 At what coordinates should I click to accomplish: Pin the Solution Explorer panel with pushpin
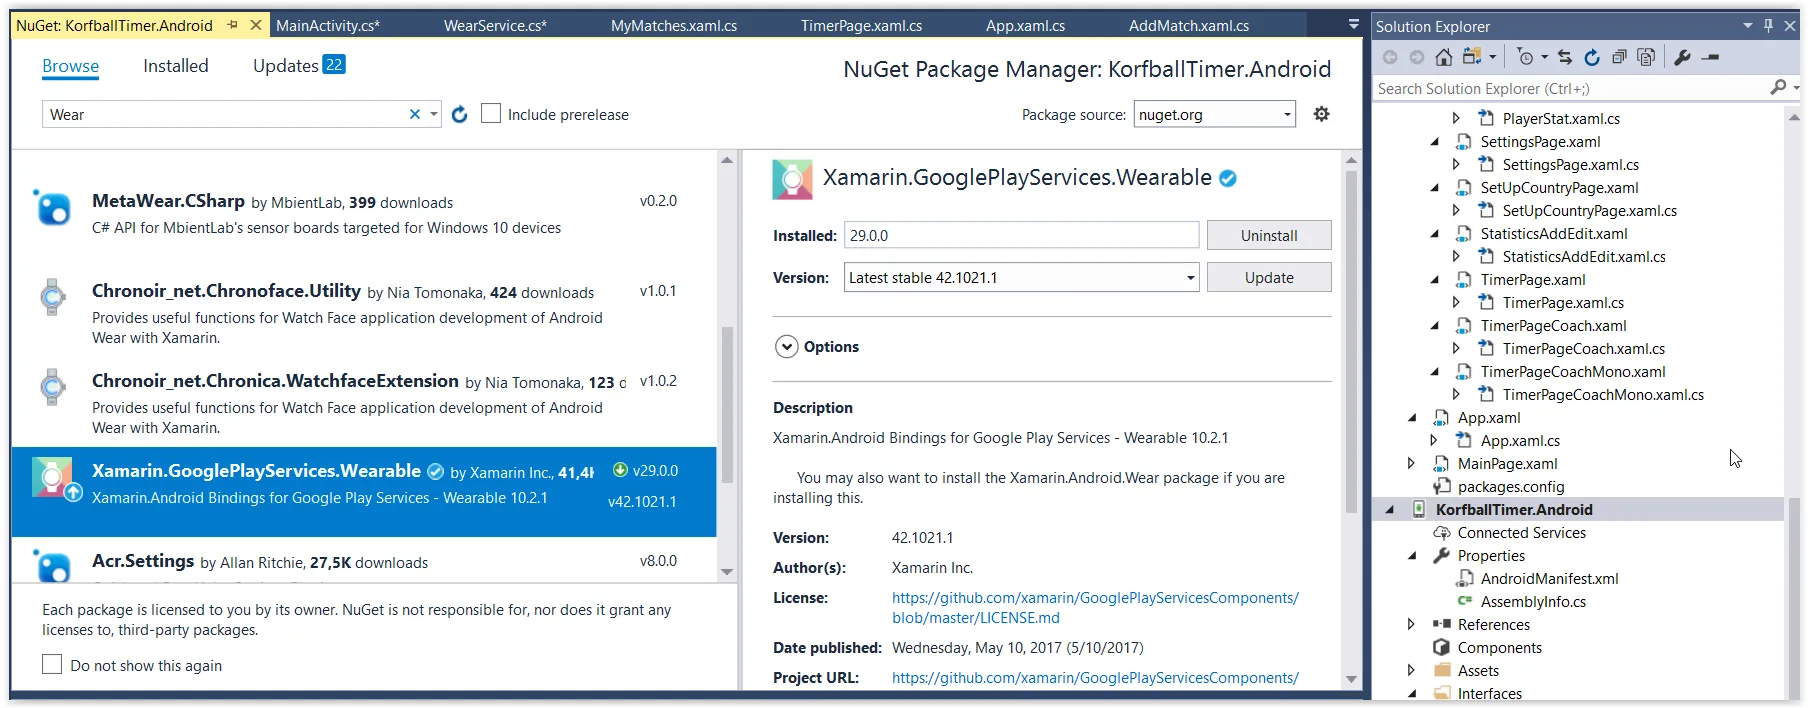pyautogui.click(x=1768, y=26)
